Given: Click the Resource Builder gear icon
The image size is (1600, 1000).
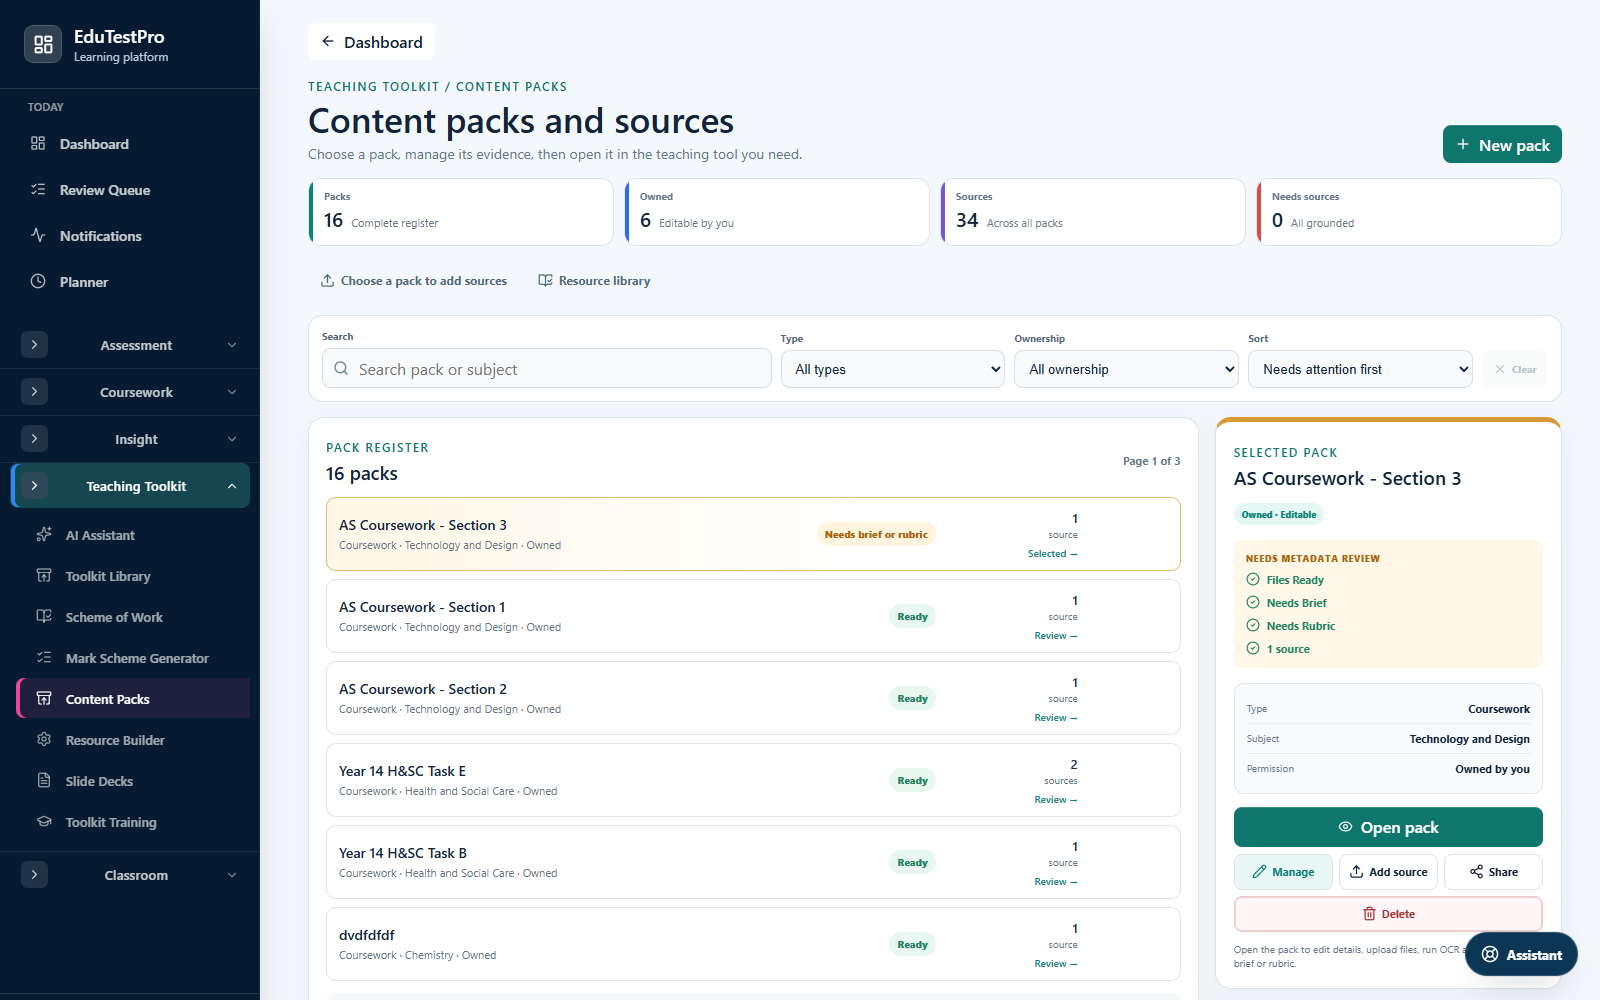Looking at the screenshot, I should (44, 740).
